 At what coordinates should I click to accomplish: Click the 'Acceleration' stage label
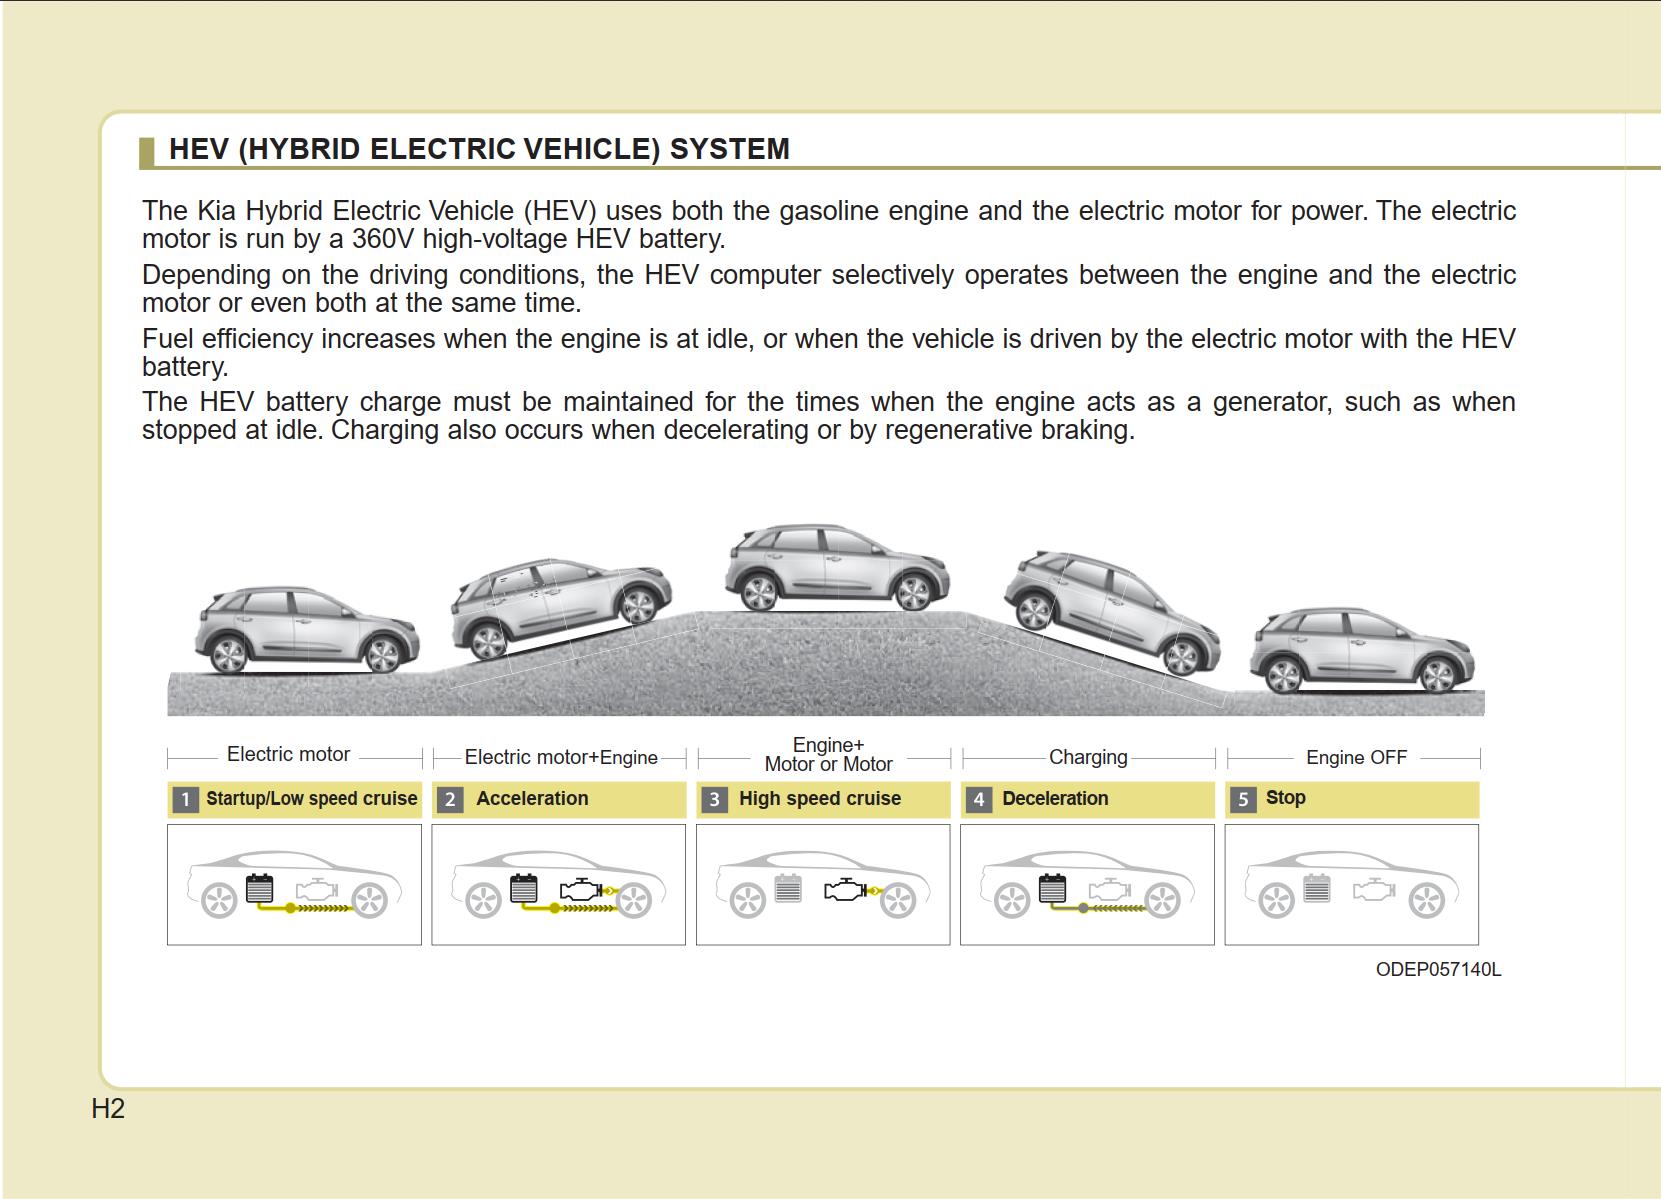[x=532, y=799]
